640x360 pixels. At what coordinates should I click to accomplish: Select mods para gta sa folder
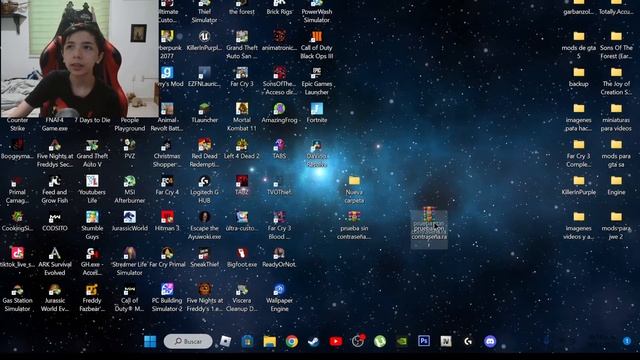[x=616, y=153]
